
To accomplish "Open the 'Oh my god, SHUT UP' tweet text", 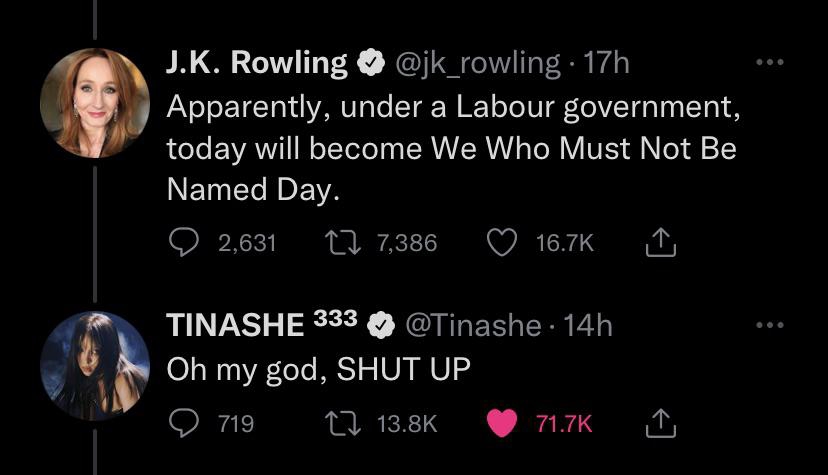I will 317,369.
